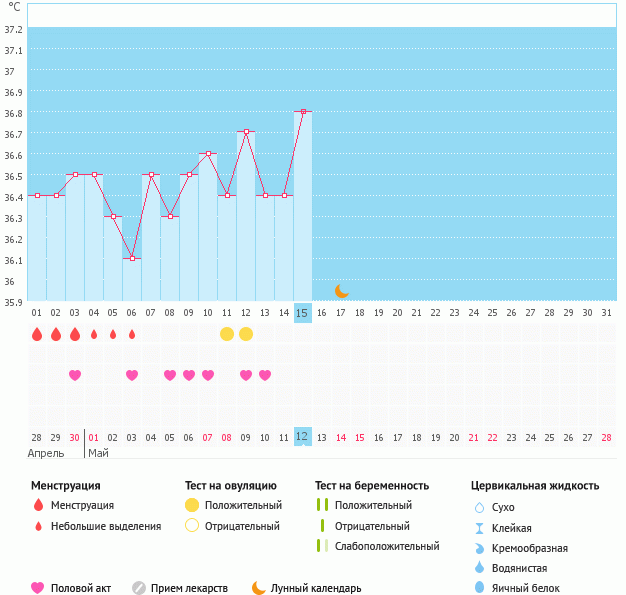
Task: Click the Цервикальная жидкость legend heading
Action: click(x=535, y=486)
